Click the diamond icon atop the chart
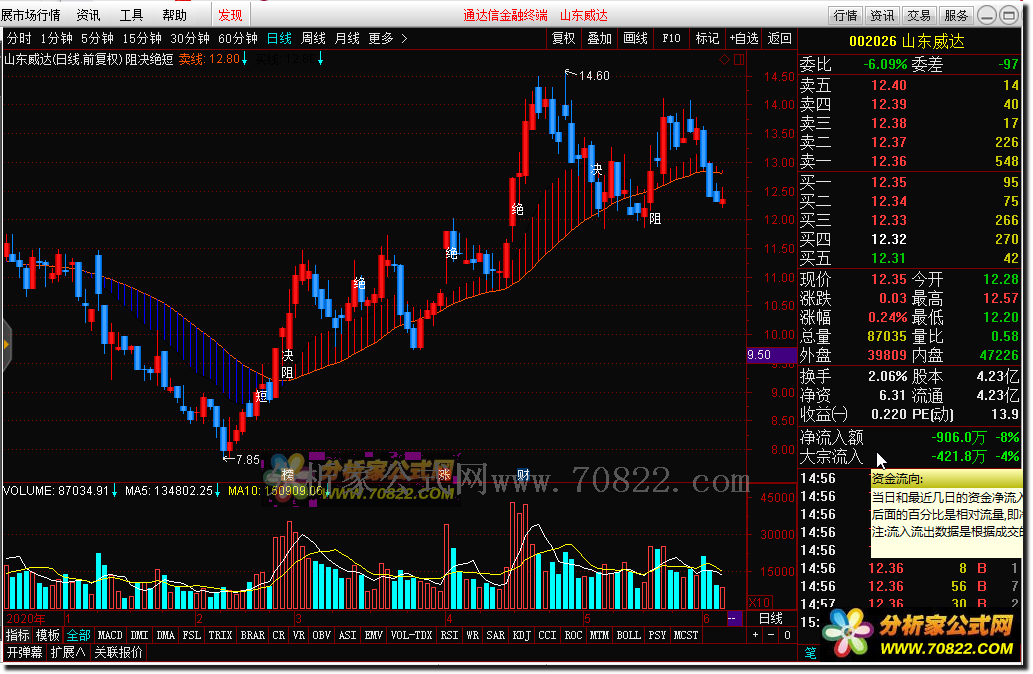This screenshot has width=1033, height=674. (x=724, y=60)
